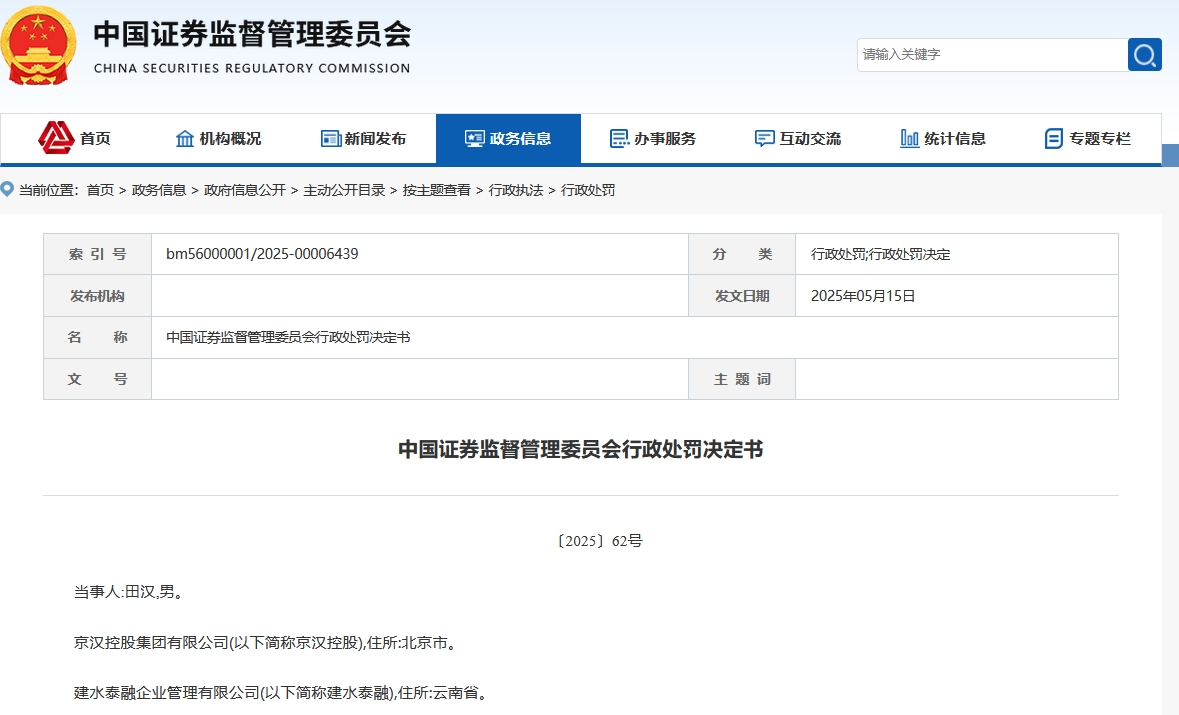Click the red triangle icon beside 首页
This screenshot has width=1179, height=715.
56,138
